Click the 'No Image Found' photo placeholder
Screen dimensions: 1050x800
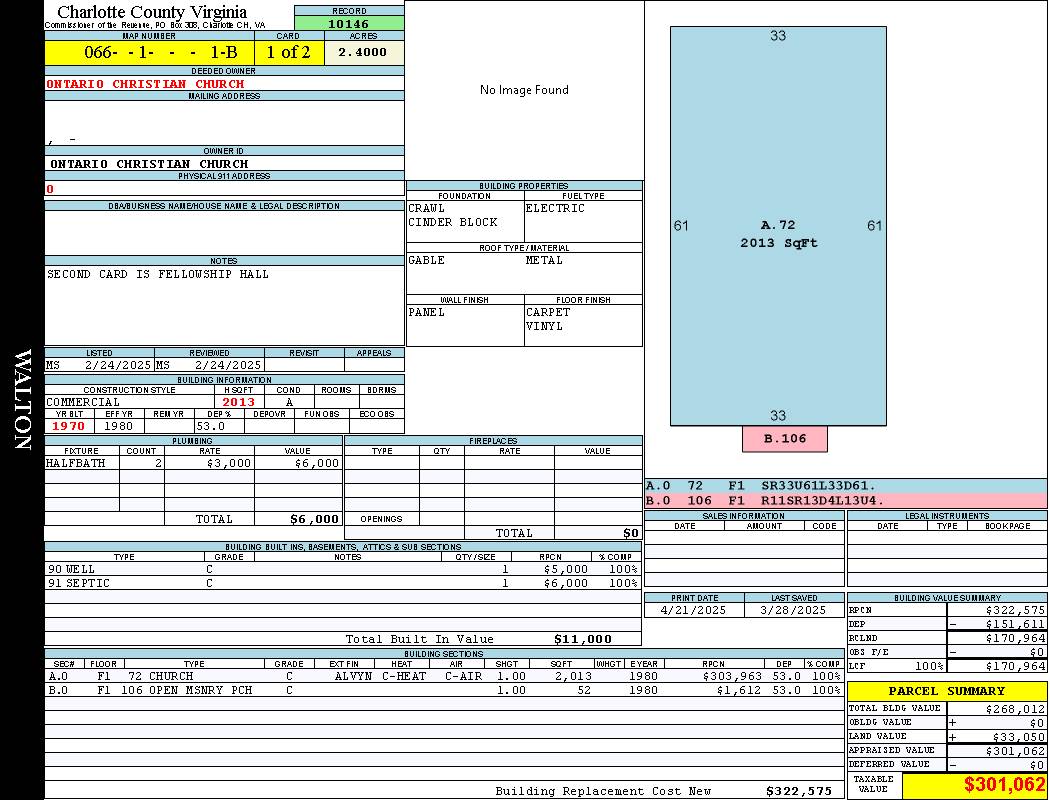coord(524,90)
